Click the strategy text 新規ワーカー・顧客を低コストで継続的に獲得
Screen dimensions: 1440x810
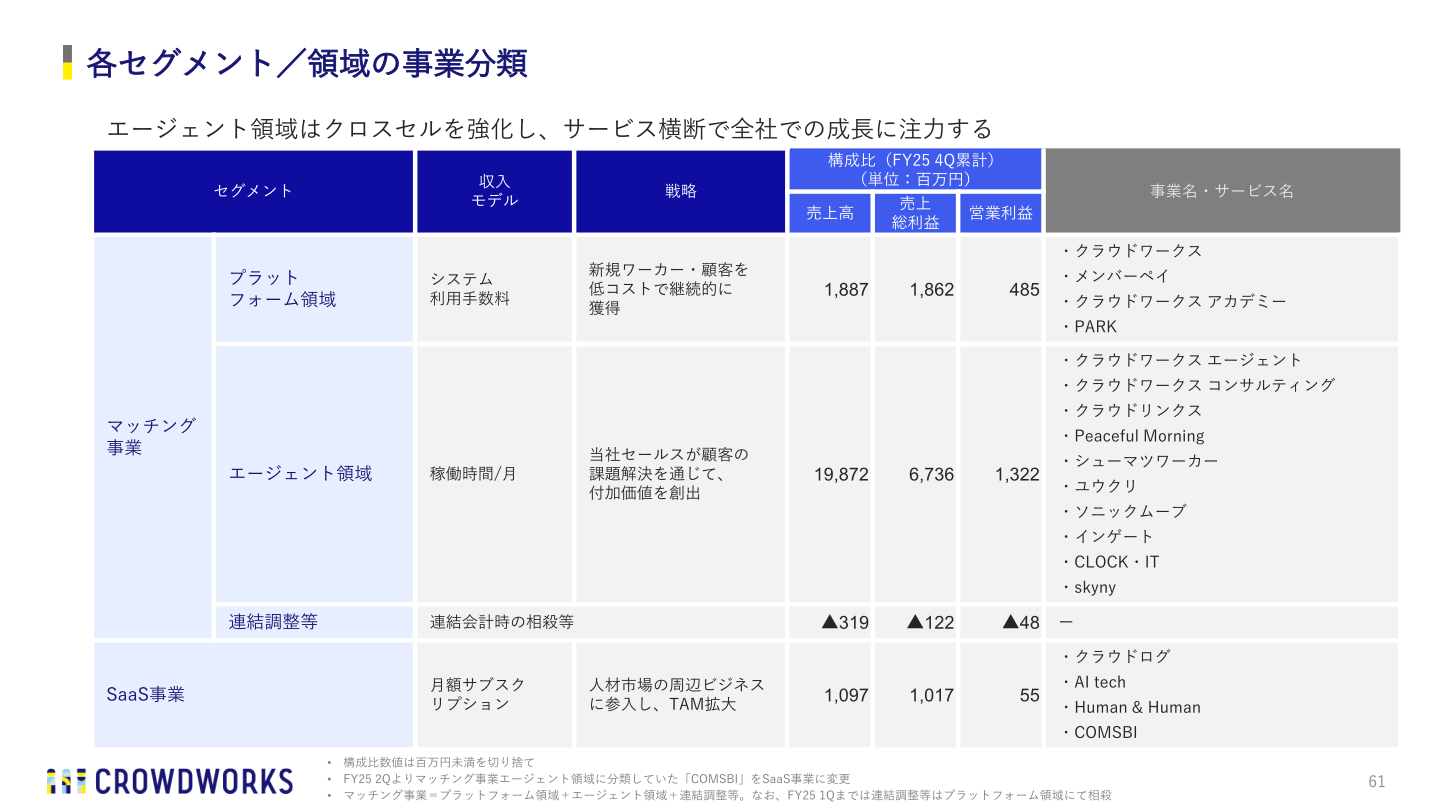(668, 289)
